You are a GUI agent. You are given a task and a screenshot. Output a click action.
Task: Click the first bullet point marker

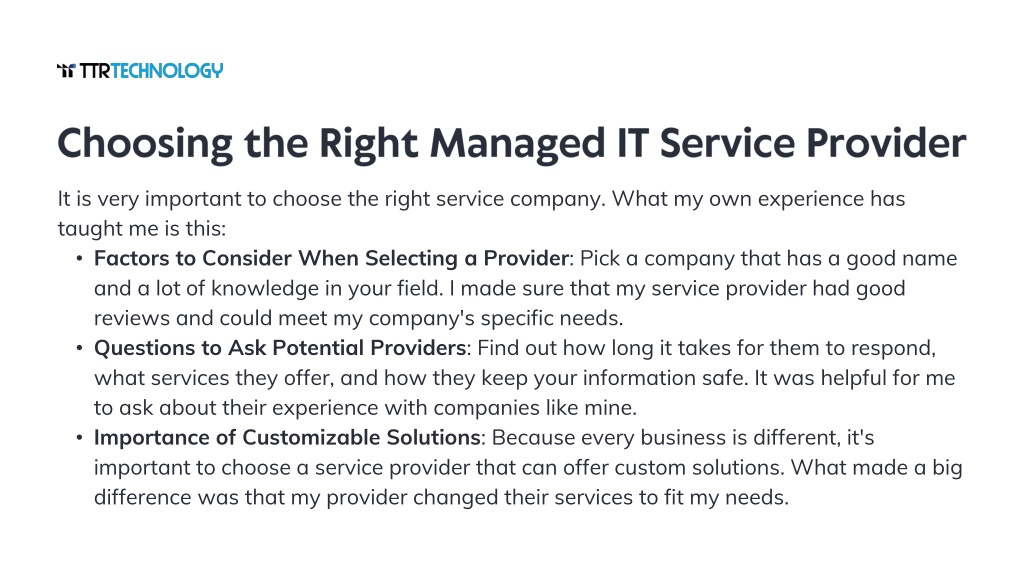click(79, 259)
